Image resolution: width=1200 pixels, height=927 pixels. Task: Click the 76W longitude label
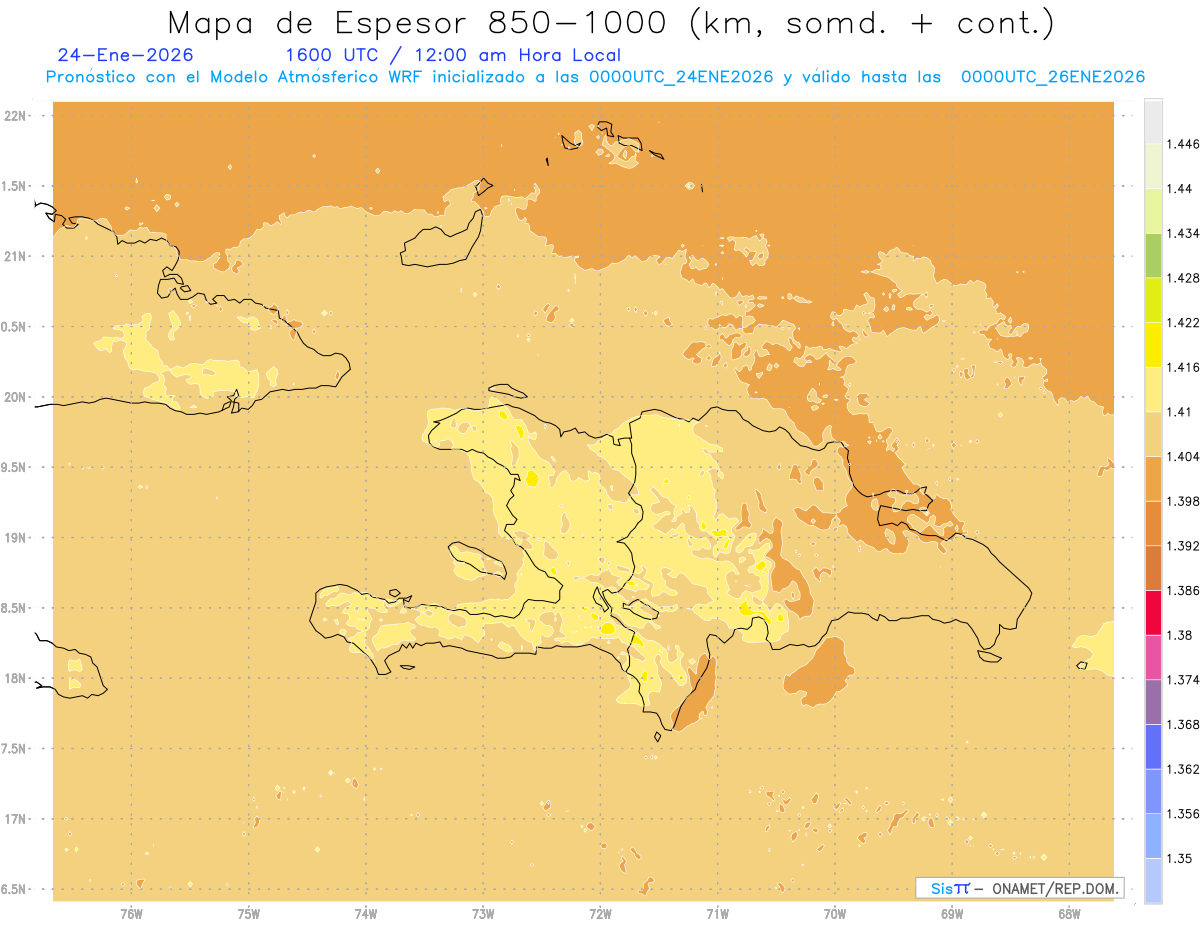131,914
